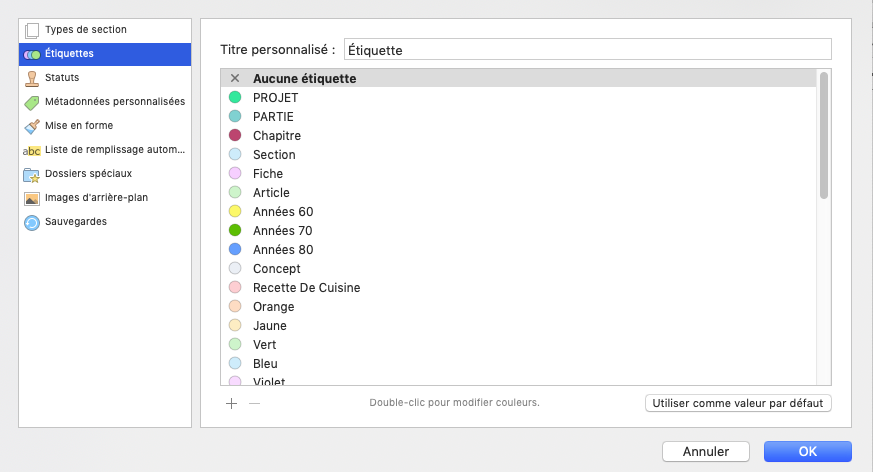Click the Liste de remplissage abc icon

click(x=32, y=150)
